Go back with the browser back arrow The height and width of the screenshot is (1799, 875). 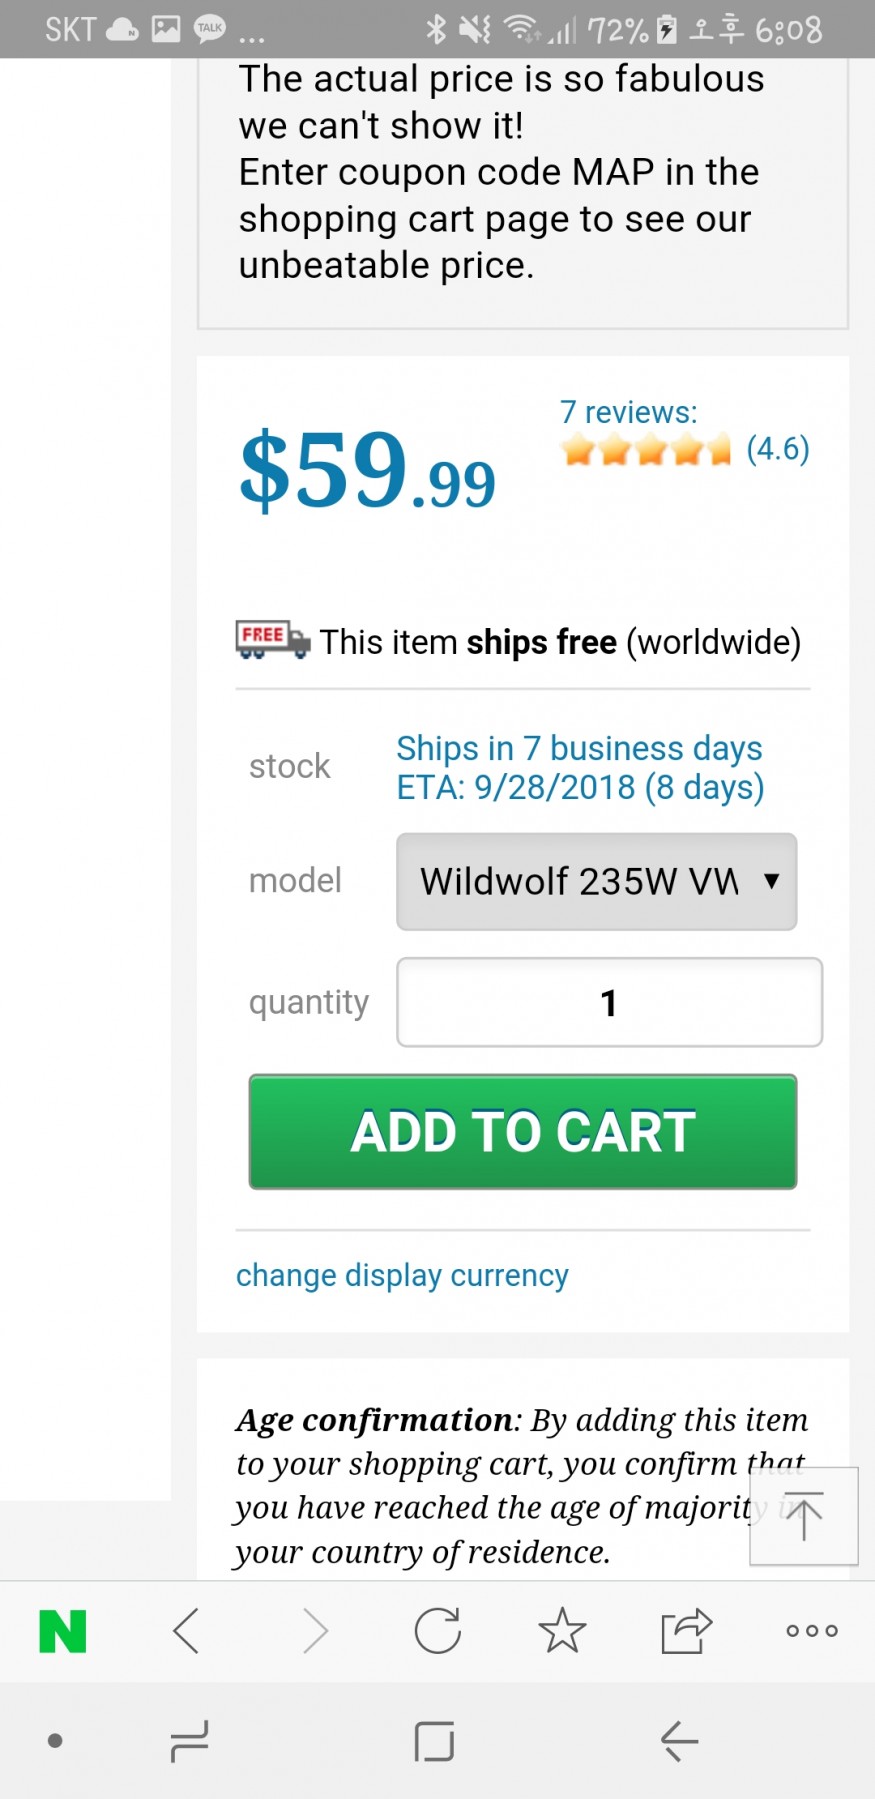[x=186, y=1631]
